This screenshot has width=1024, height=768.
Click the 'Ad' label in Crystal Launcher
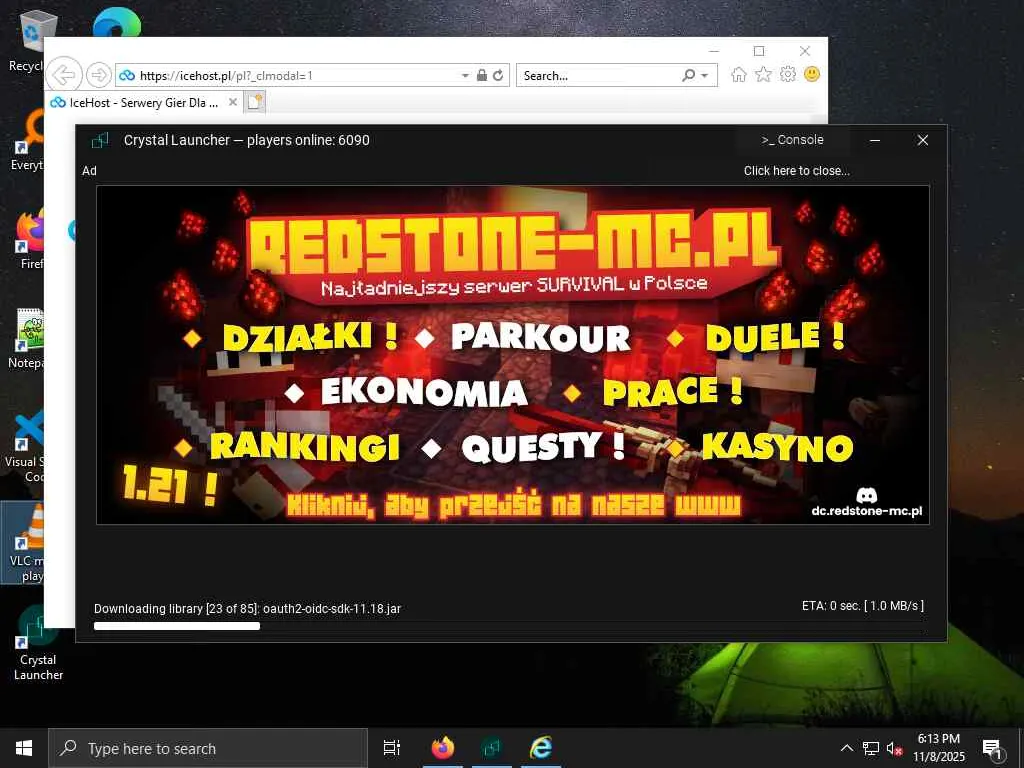pos(89,170)
